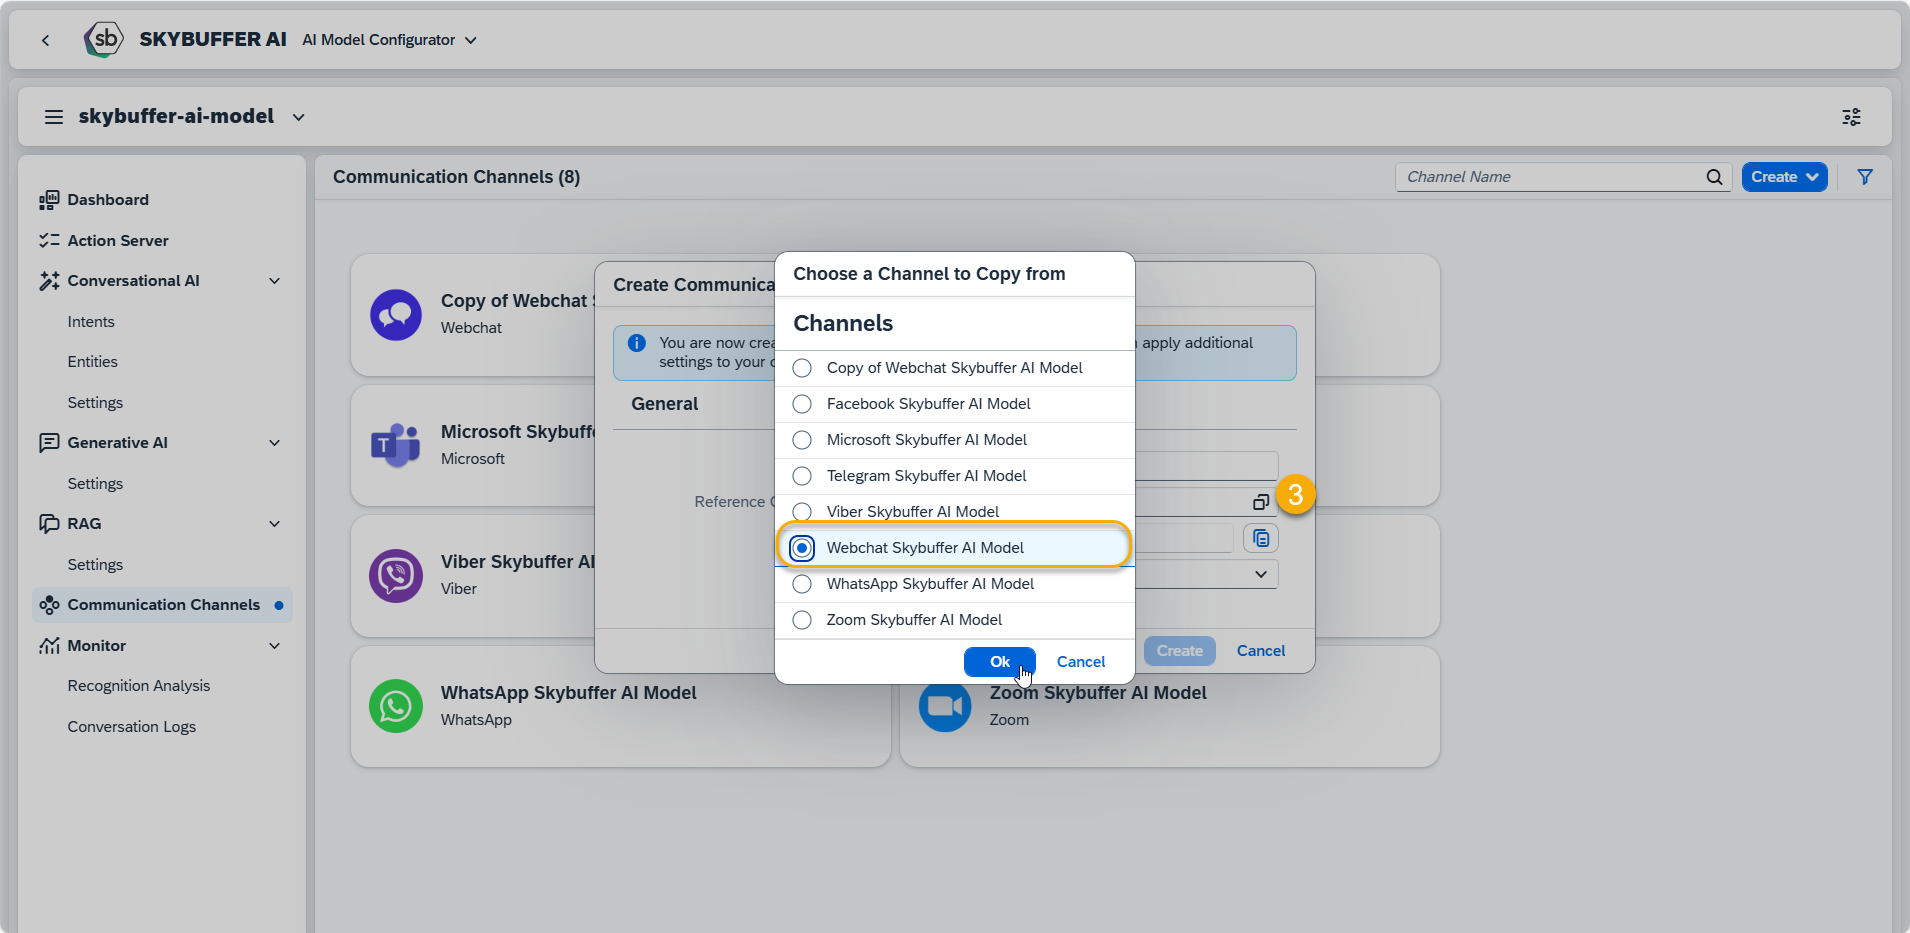1910x933 pixels.
Task: Open the dropdown select in Create dialog
Action: (x=1261, y=574)
